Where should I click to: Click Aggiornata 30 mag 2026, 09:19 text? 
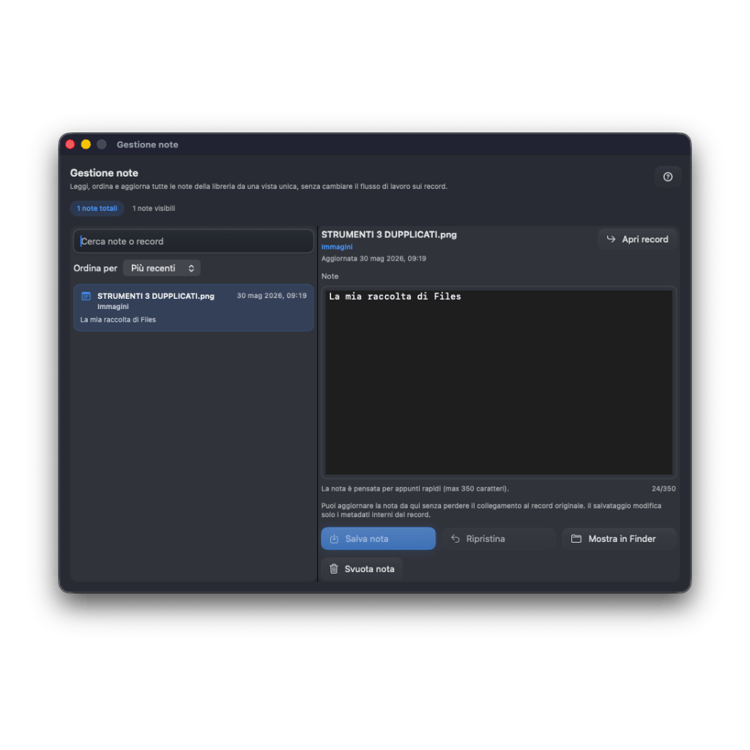pyautogui.click(x=374, y=258)
